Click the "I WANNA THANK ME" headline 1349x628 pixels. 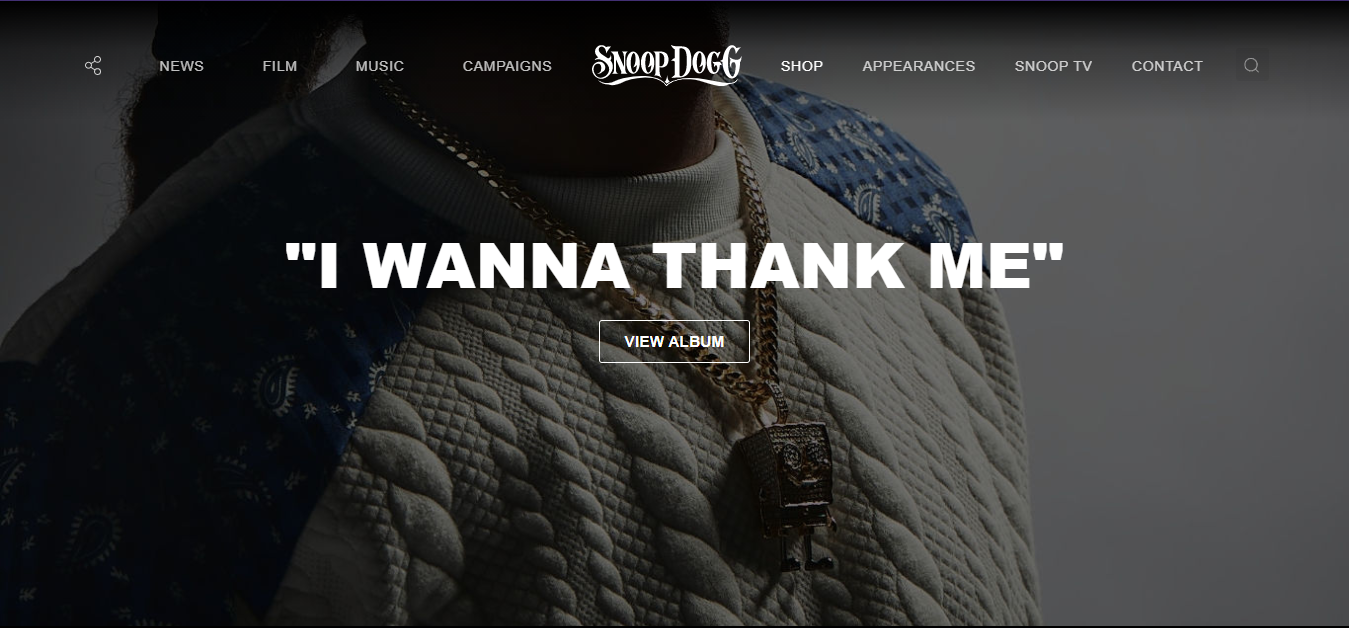click(674, 265)
